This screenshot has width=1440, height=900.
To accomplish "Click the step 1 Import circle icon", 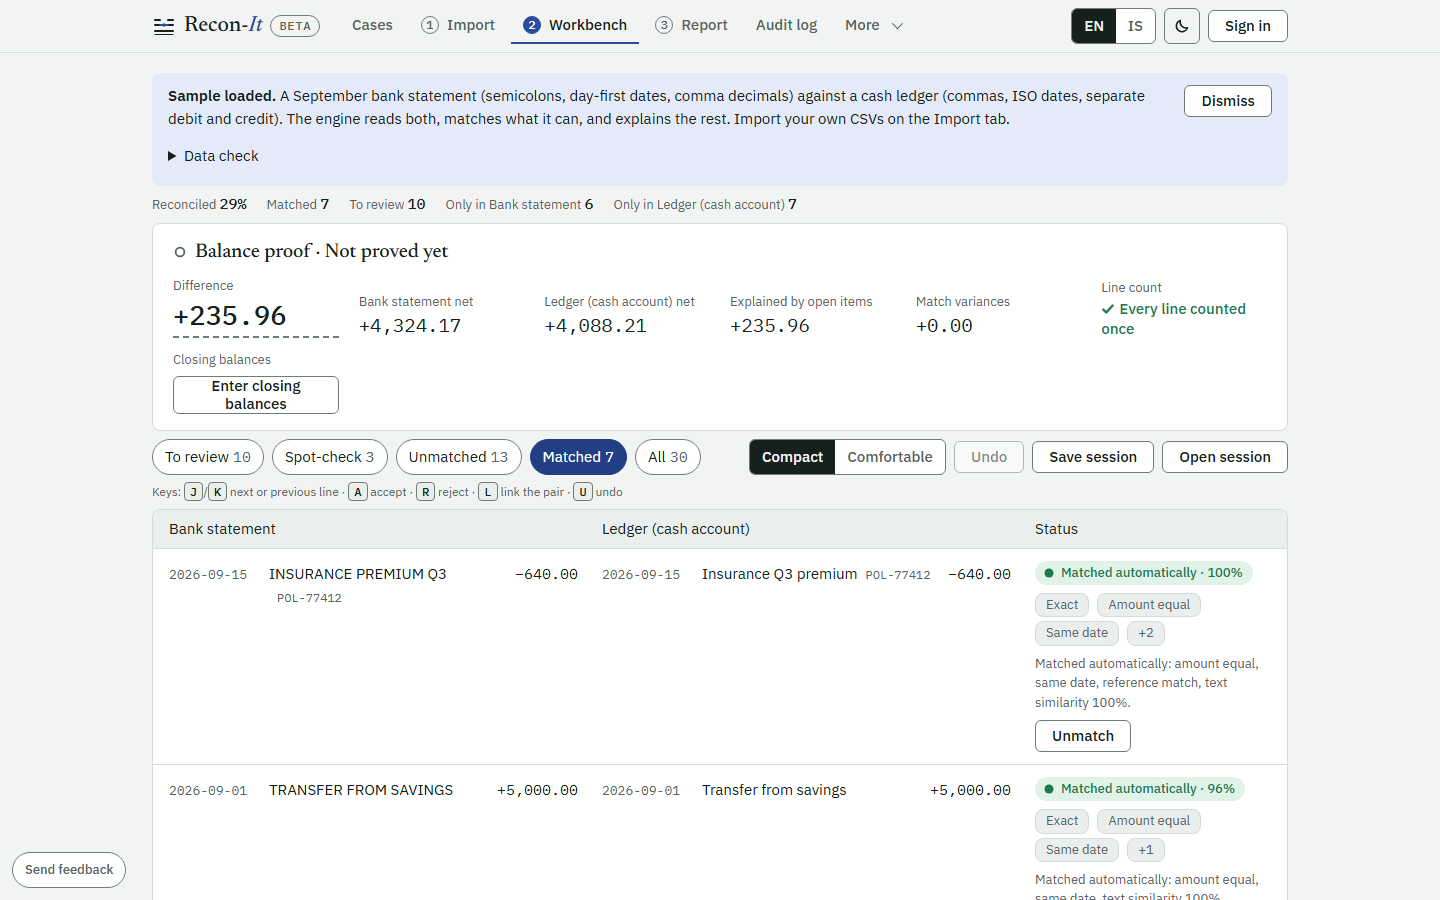I will click(430, 25).
